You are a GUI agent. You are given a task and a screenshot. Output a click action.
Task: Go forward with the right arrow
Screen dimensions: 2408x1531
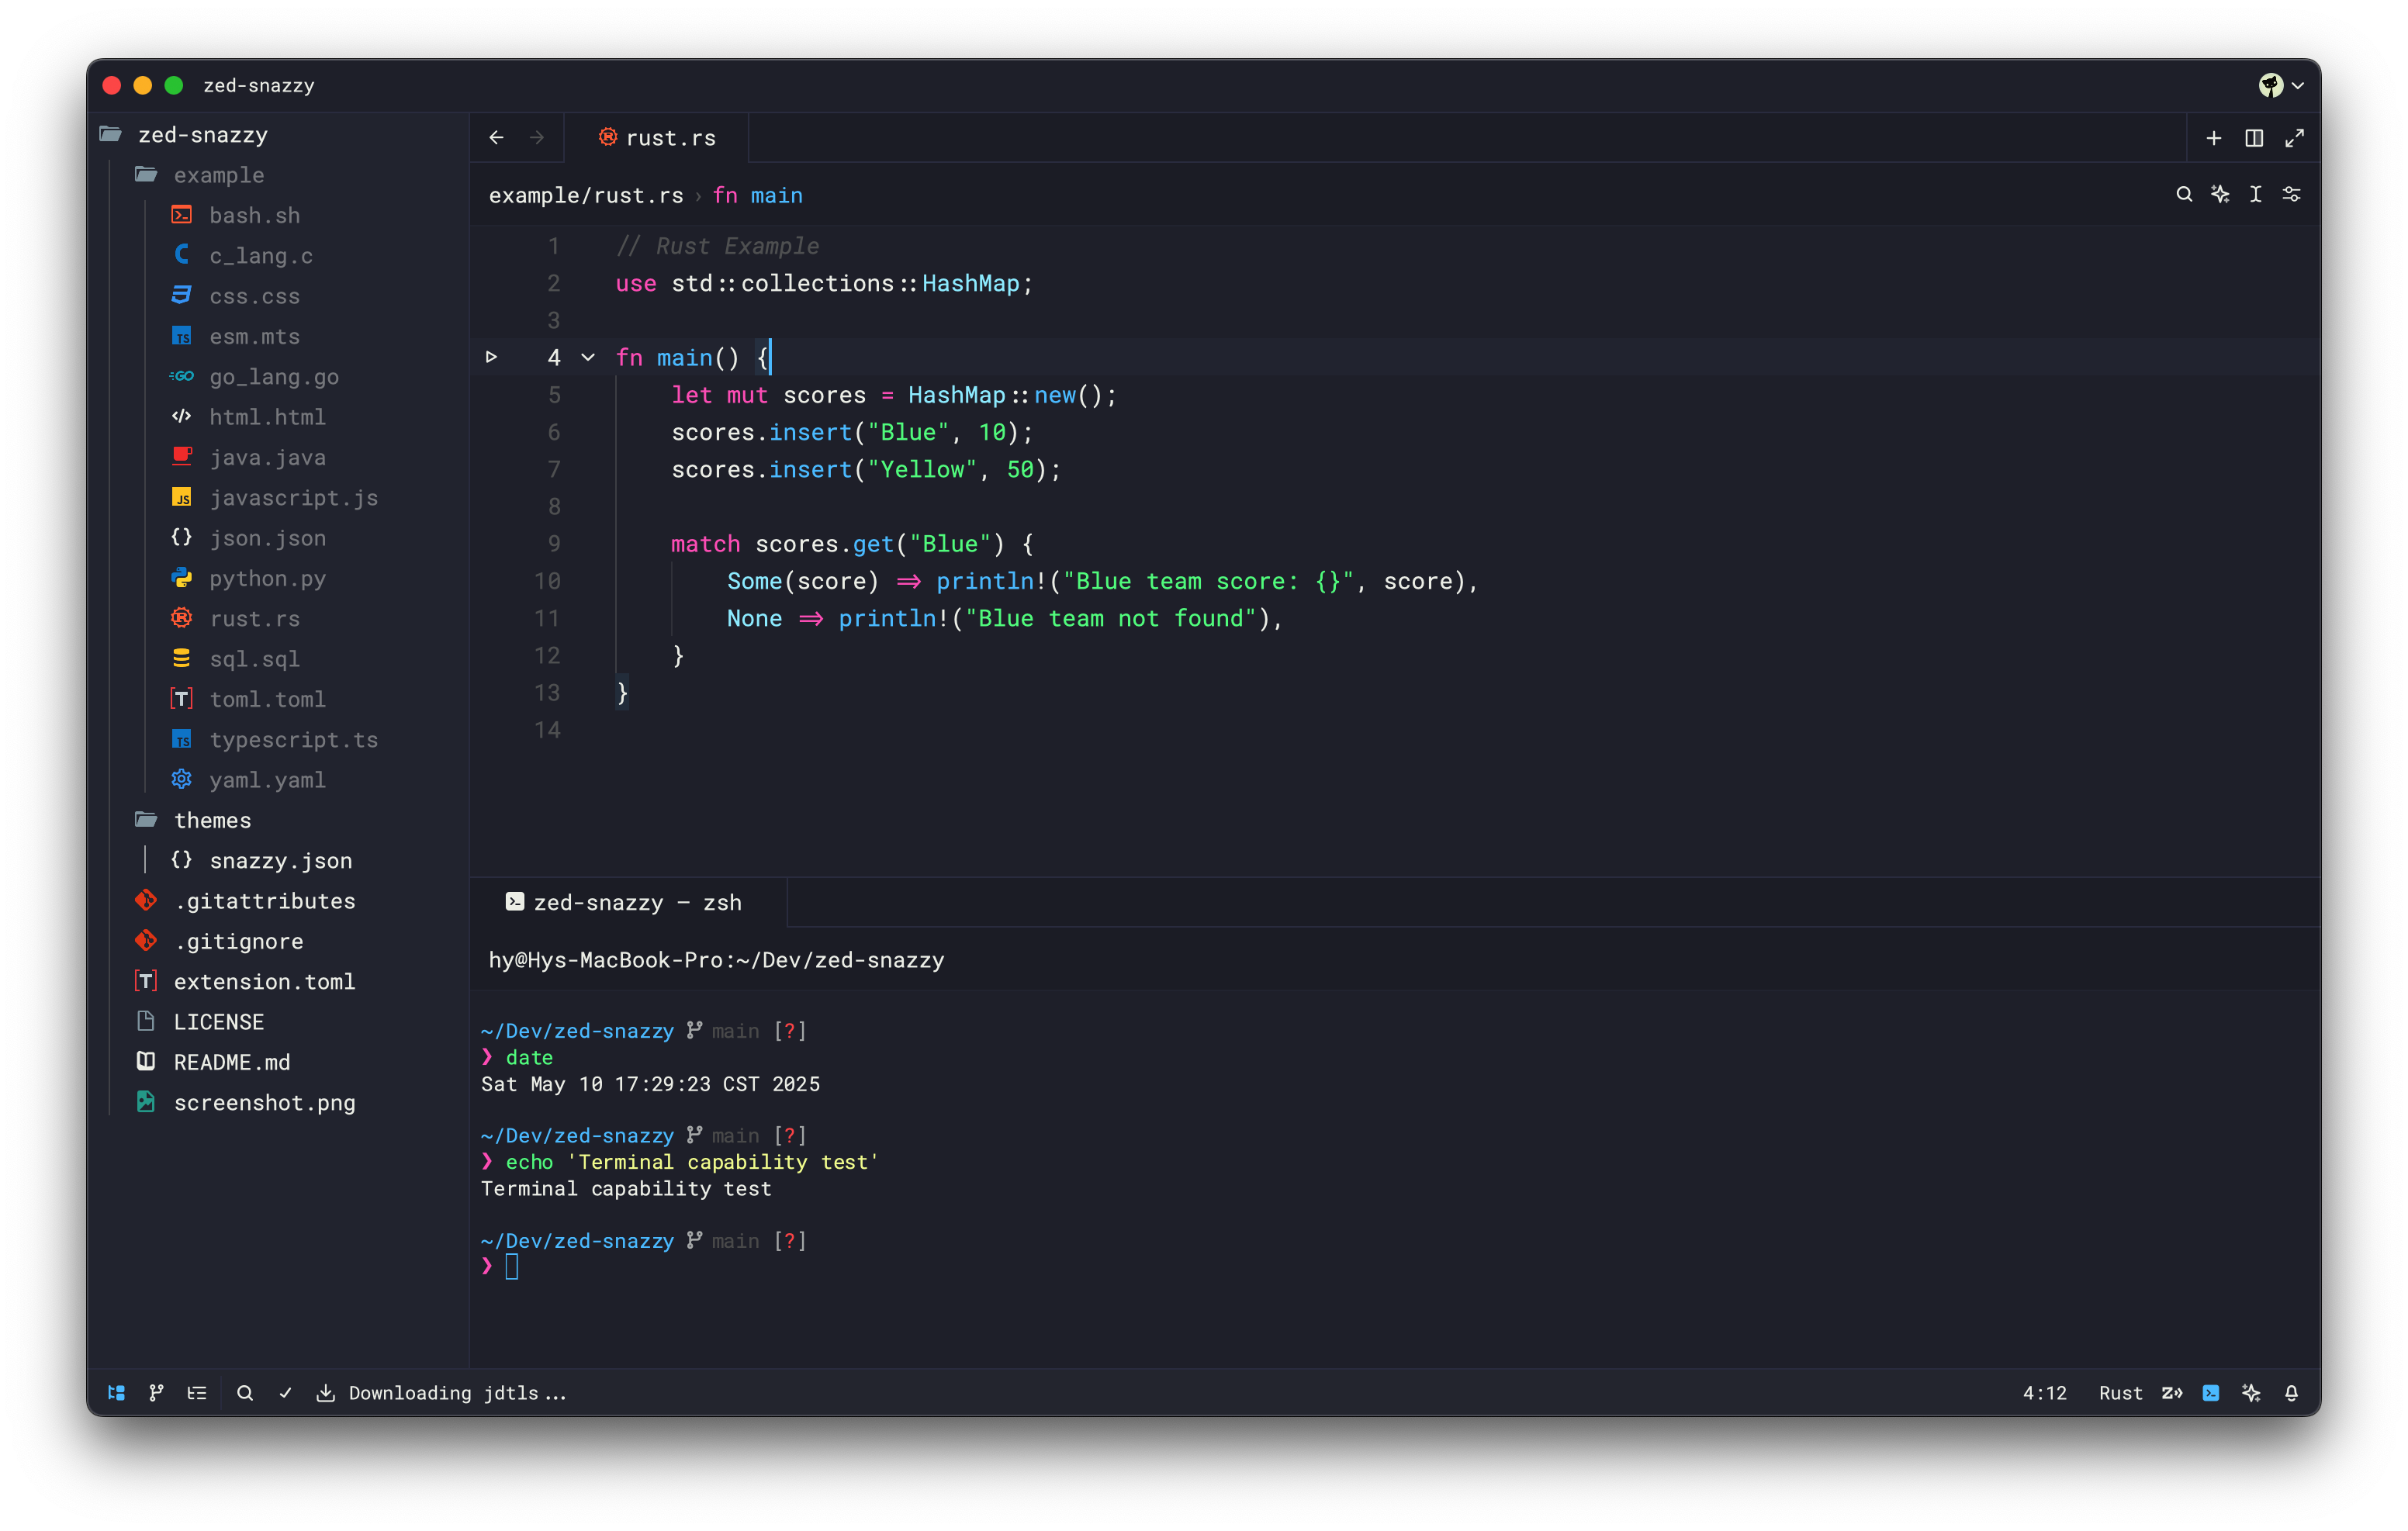click(x=537, y=137)
